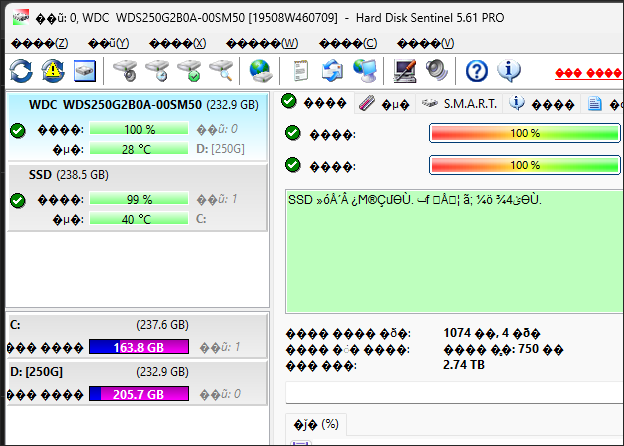Image resolution: width=624 pixels, height=446 pixels.
Task: Switch to the temperature tab with thermometer icon
Action: click(385, 104)
